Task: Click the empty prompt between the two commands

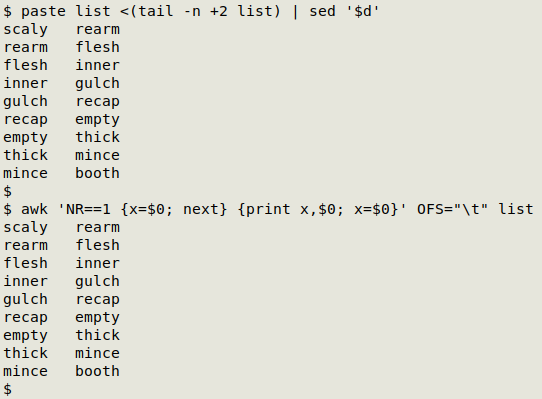Action: tap(8, 191)
